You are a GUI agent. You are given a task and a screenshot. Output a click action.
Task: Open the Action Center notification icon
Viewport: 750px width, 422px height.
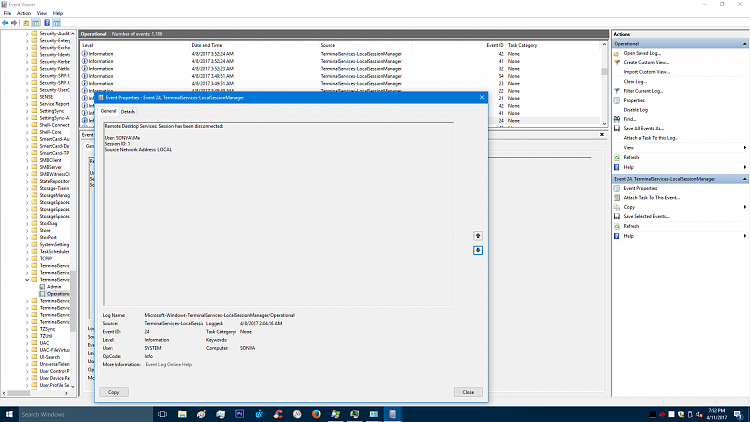click(x=738, y=414)
